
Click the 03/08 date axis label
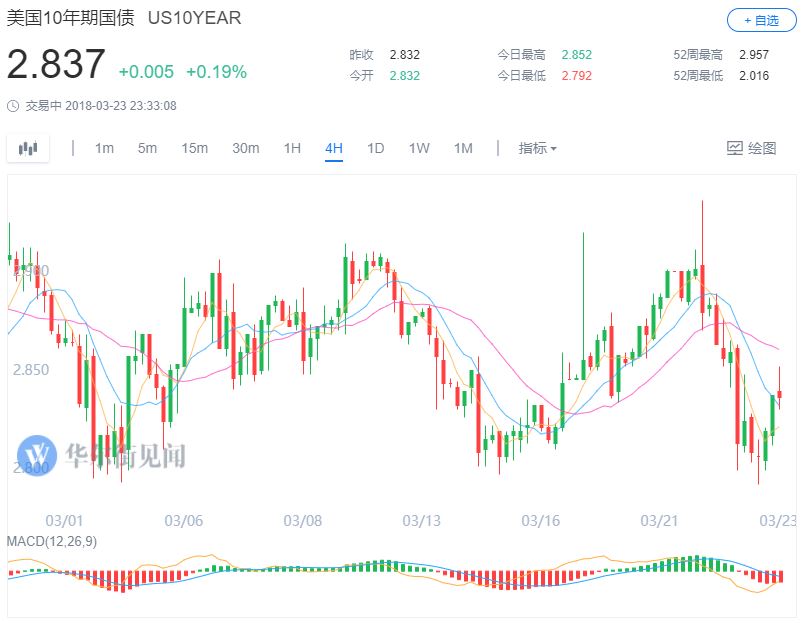[303, 520]
